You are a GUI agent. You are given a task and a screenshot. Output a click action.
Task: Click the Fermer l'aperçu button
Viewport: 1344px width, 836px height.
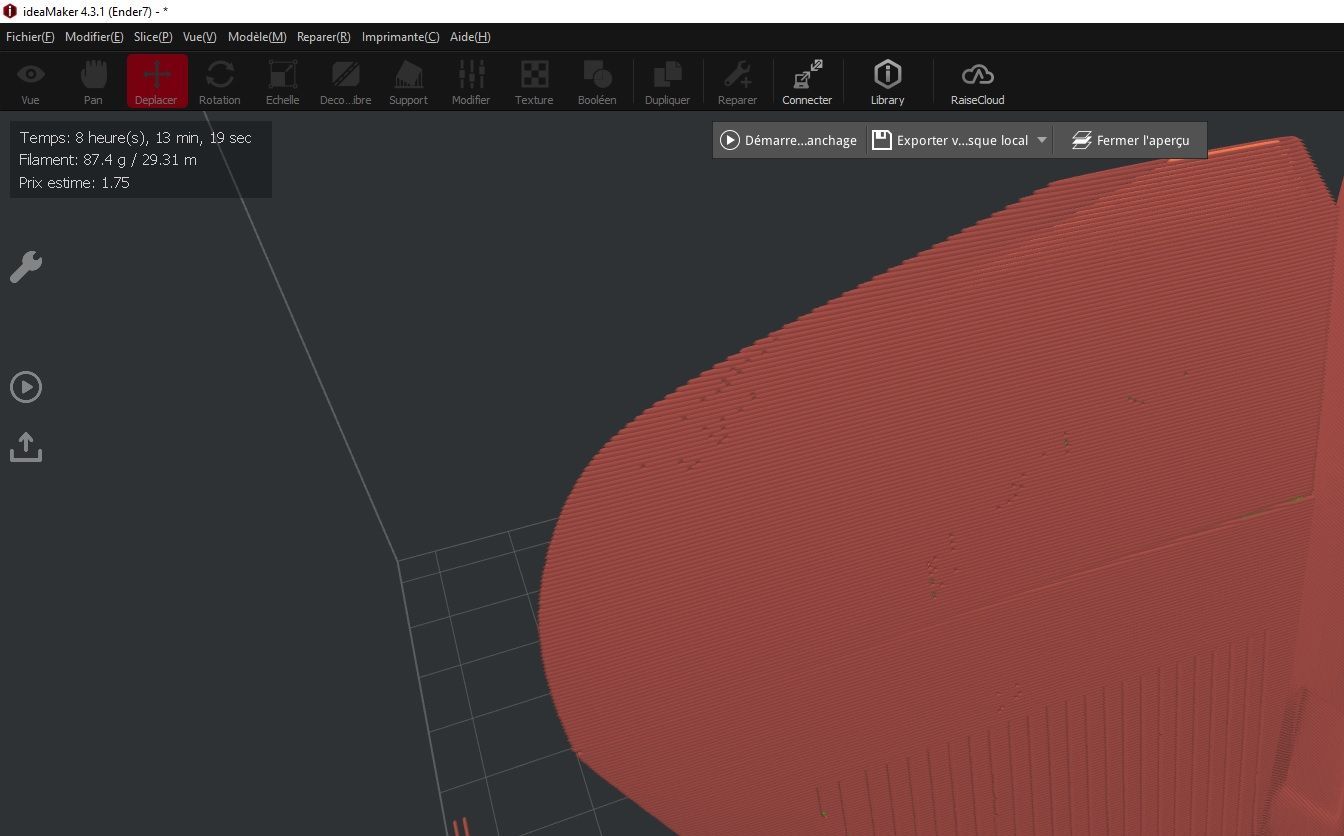click(x=1130, y=141)
